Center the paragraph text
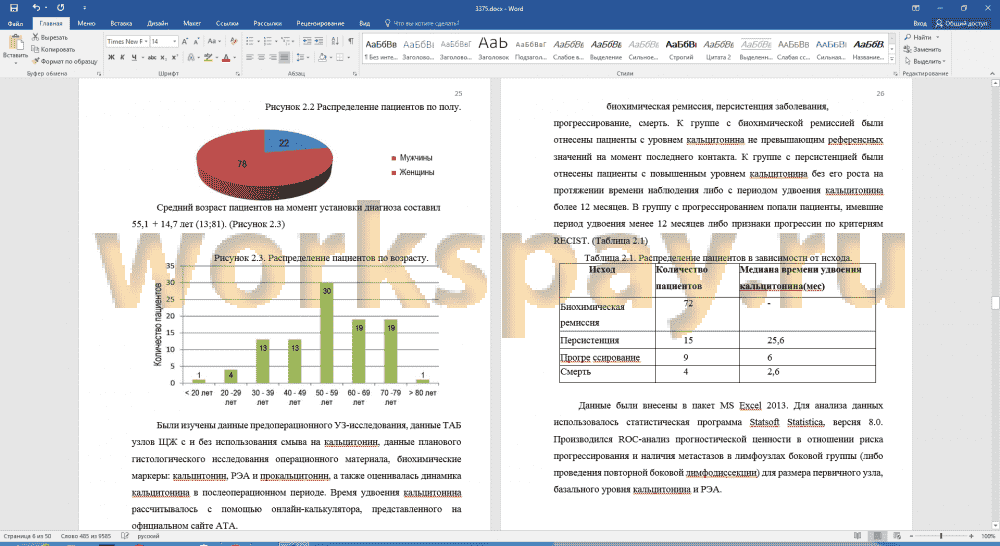Viewport: 1000px width, 546px height. (x=261, y=57)
